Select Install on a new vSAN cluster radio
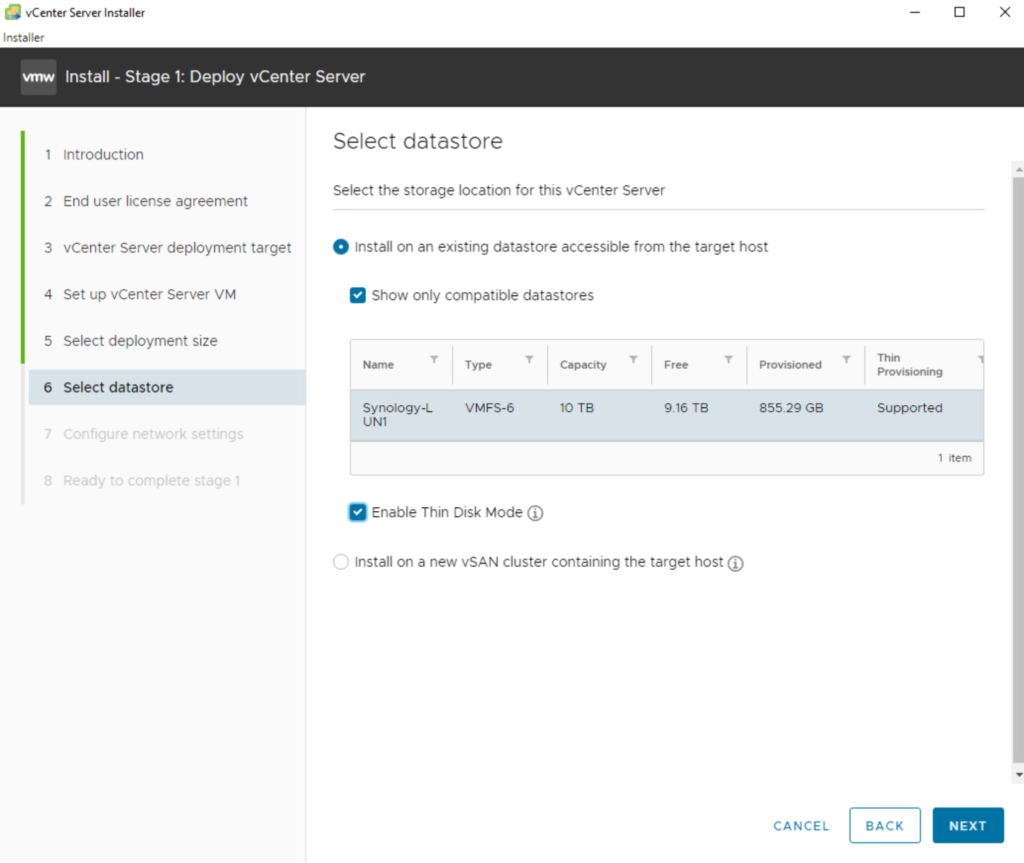 pyautogui.click(x=341, y=562)
